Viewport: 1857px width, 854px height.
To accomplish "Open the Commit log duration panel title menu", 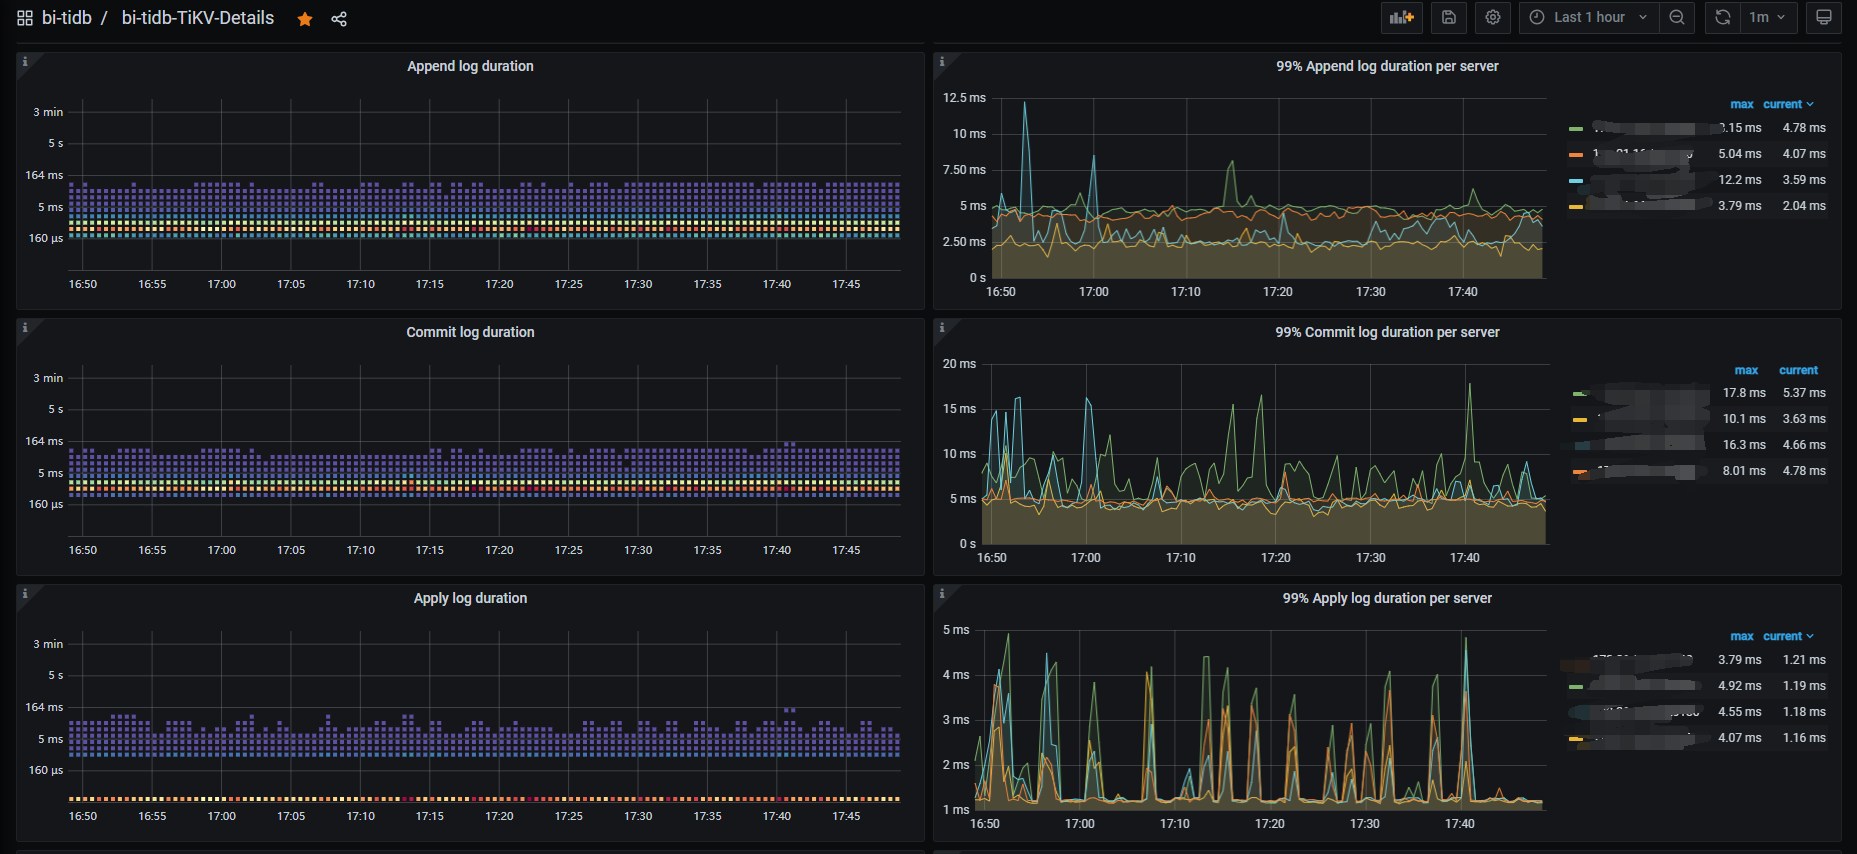I will [470, 332].
